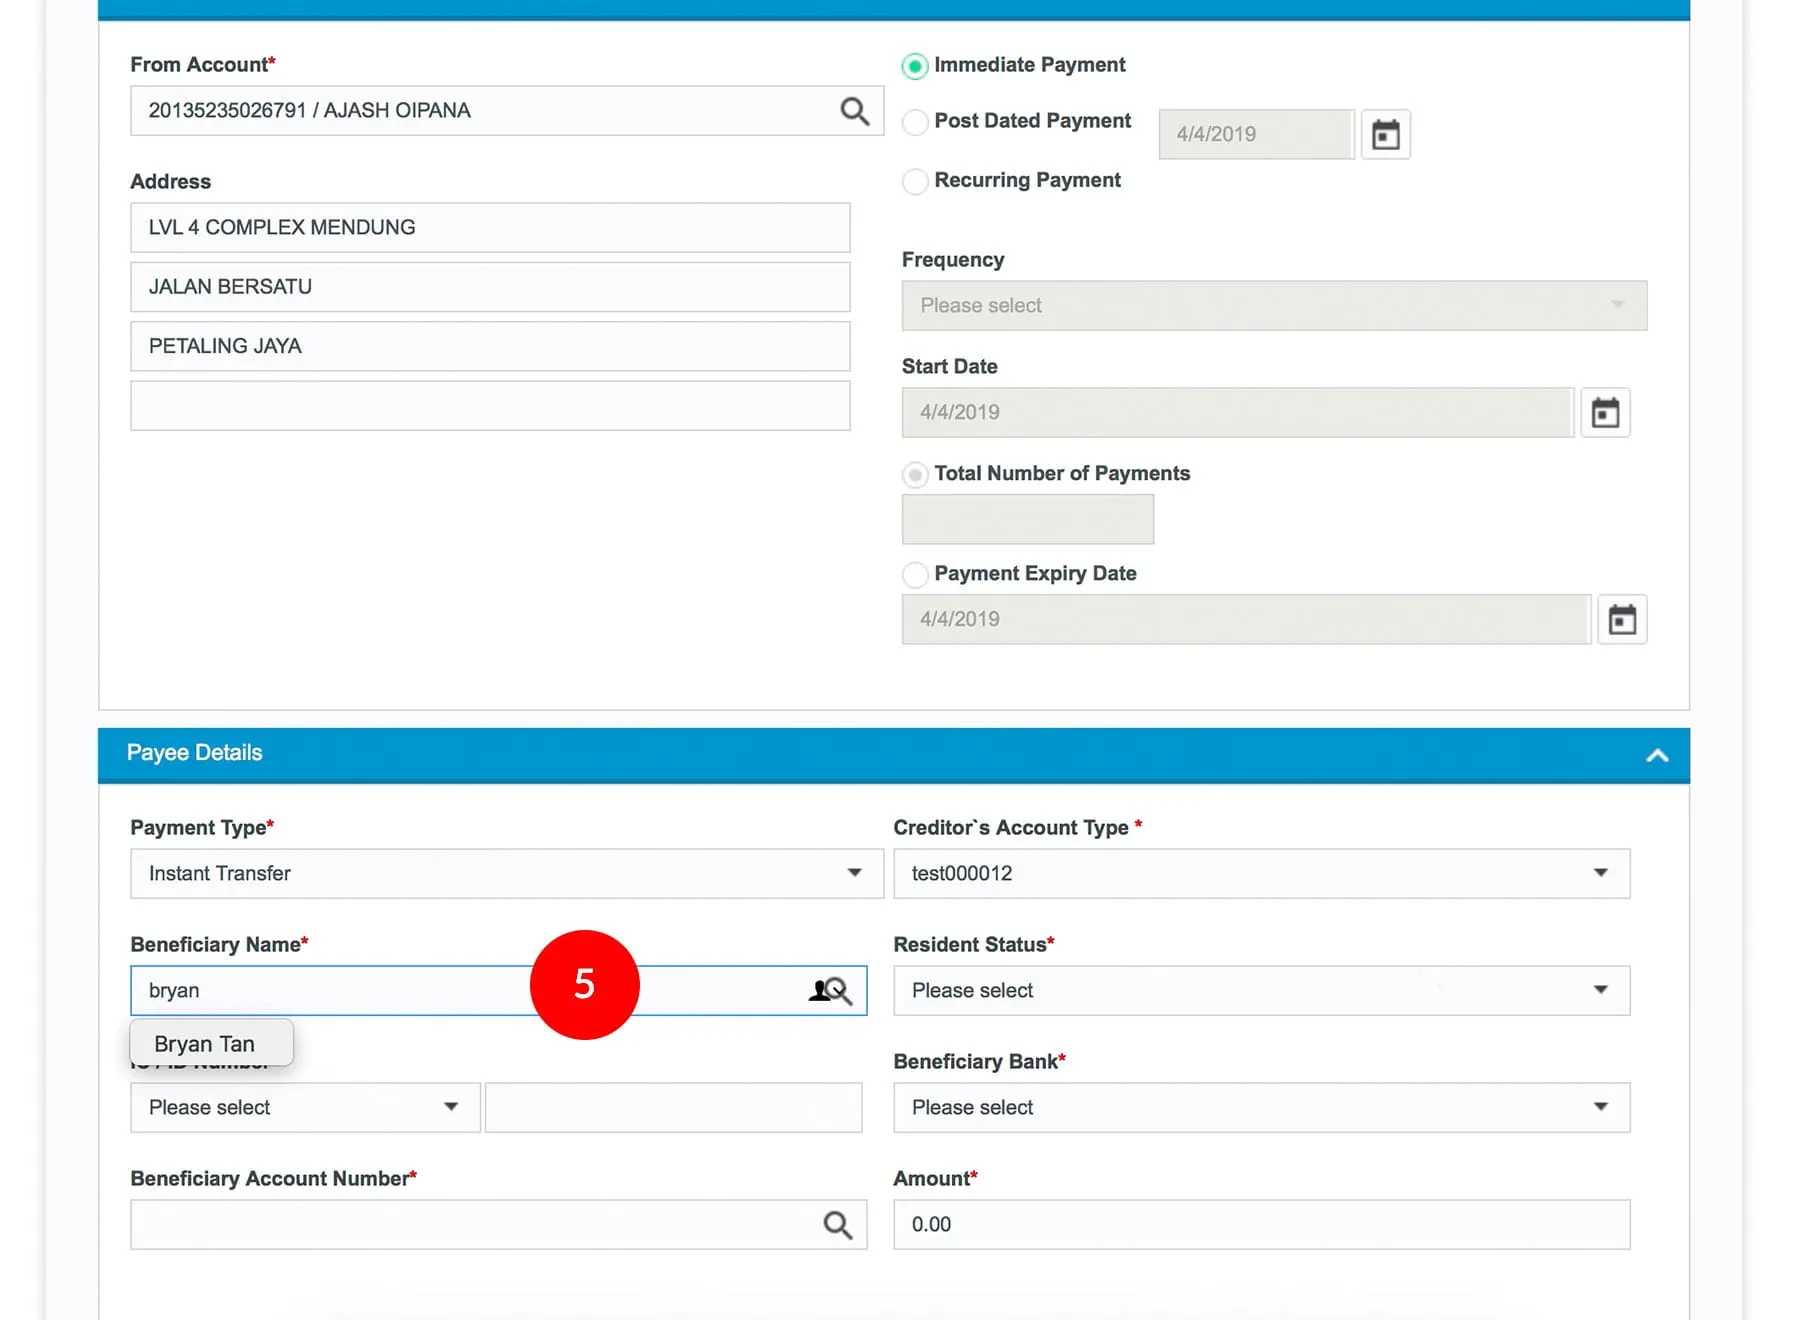Click the Beneficiary Account Number search icon
Viewport: 1800px width, 1320px height.
click(x=837, y=1225)
